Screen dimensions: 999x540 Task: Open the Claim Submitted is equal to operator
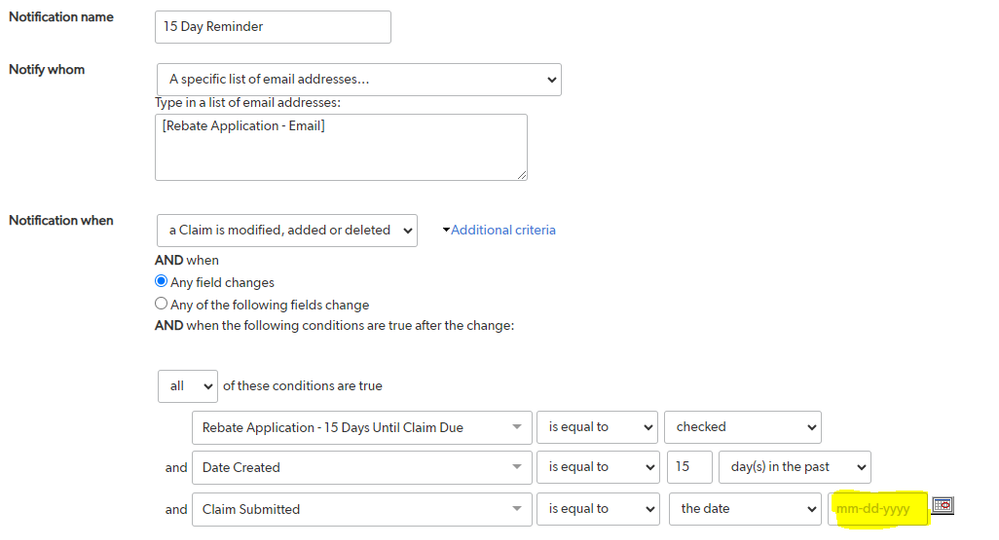[x=598, y=508]
